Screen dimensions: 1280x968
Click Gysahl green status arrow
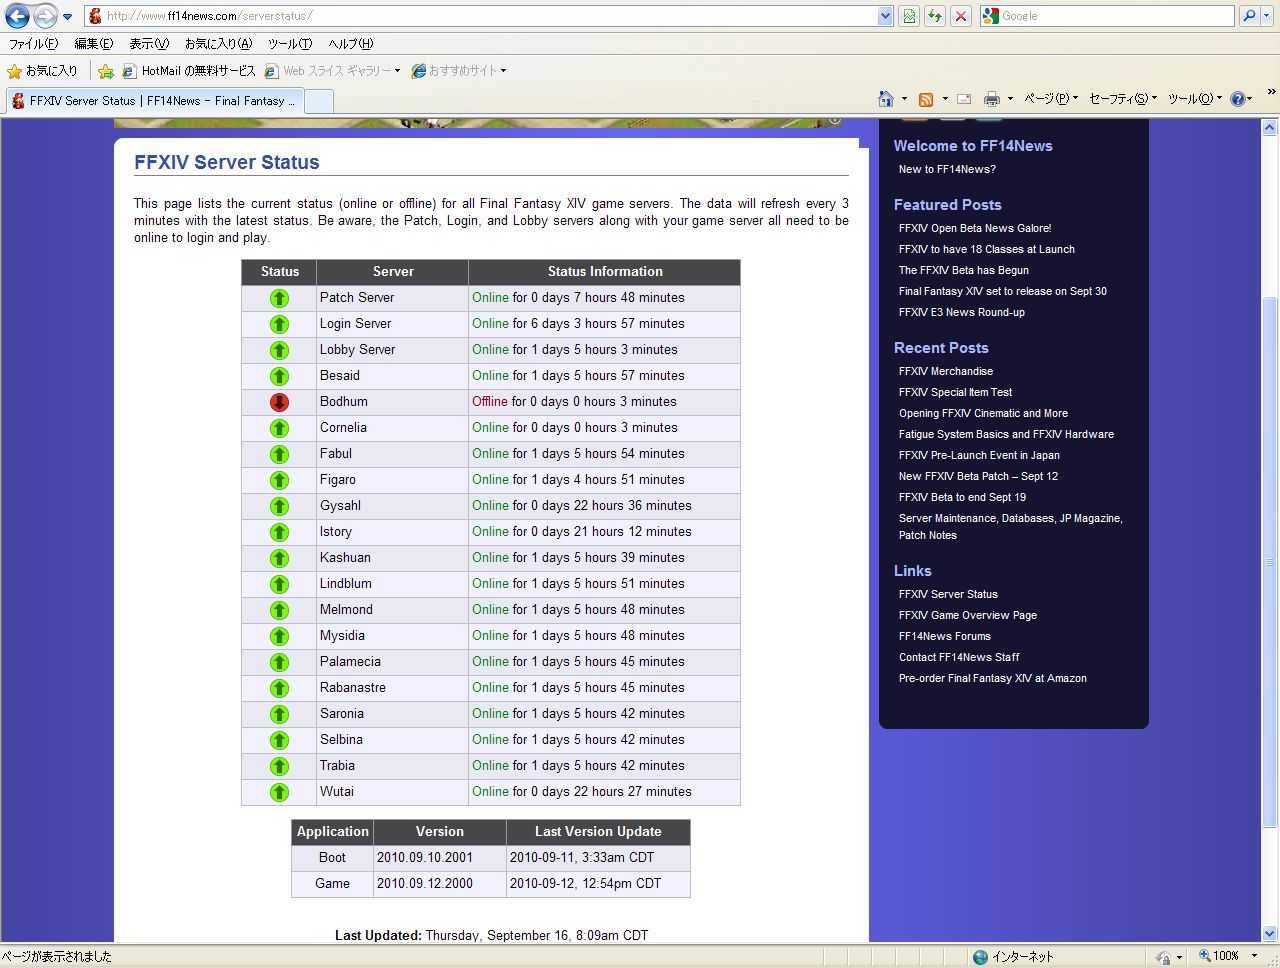coord(279,506)
